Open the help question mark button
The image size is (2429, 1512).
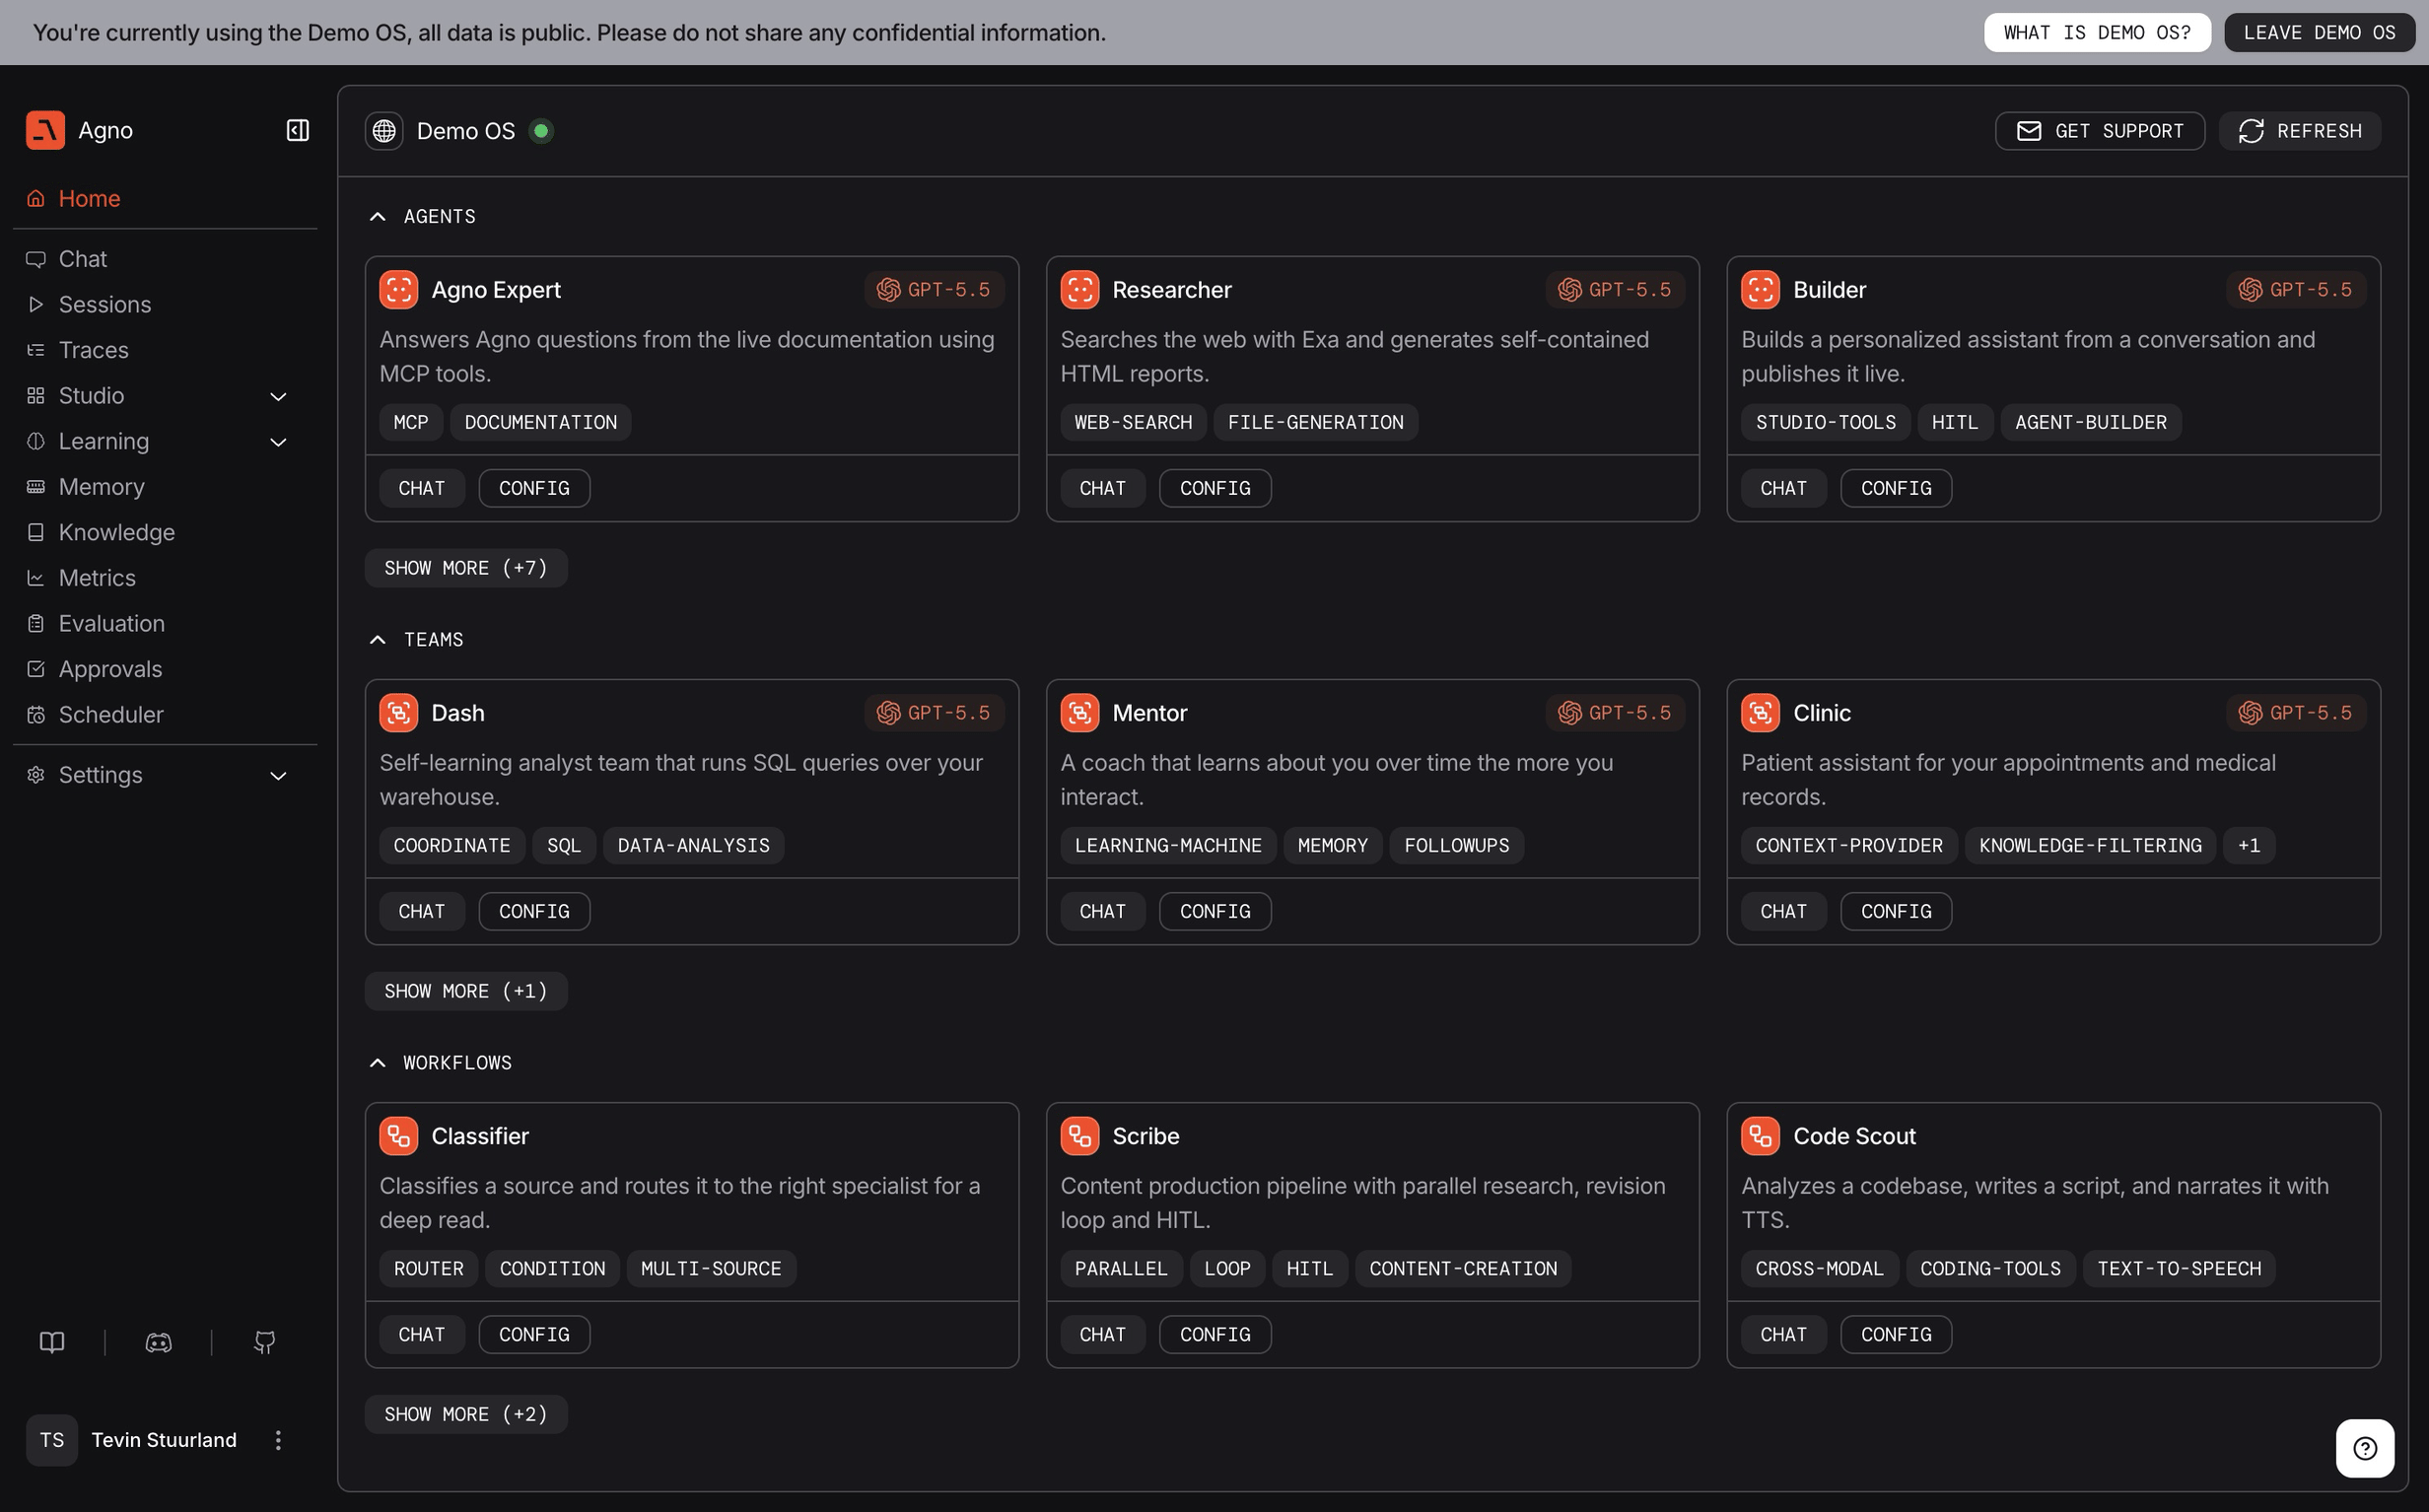pyautogui.click(x=2364, y=1448)
